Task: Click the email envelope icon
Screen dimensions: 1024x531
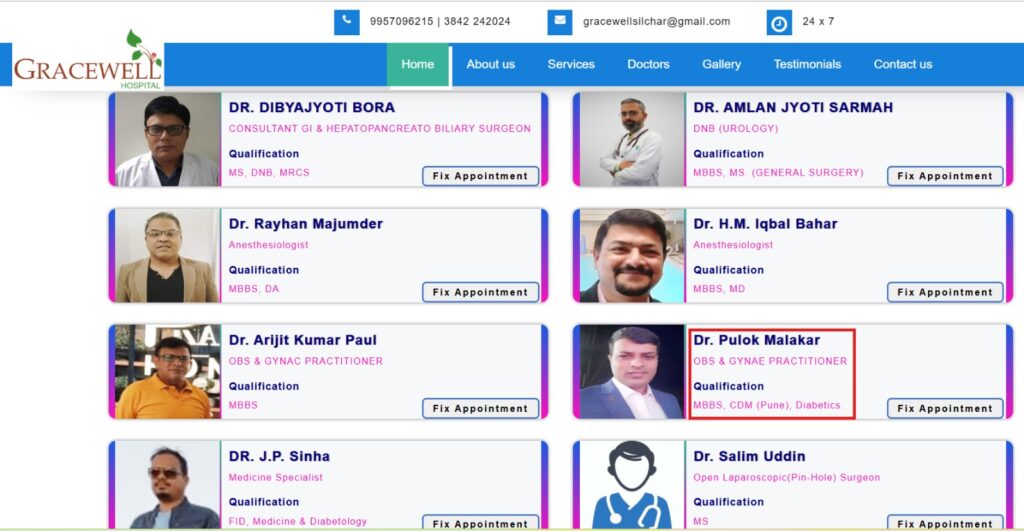Action: coord(560,22)
